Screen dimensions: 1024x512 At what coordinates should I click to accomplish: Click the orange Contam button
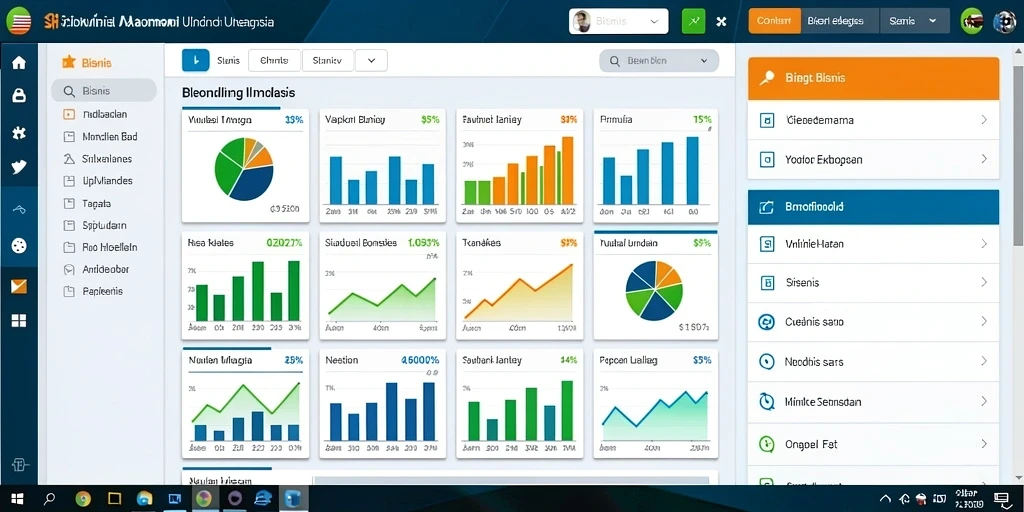(x=774, y=21)
